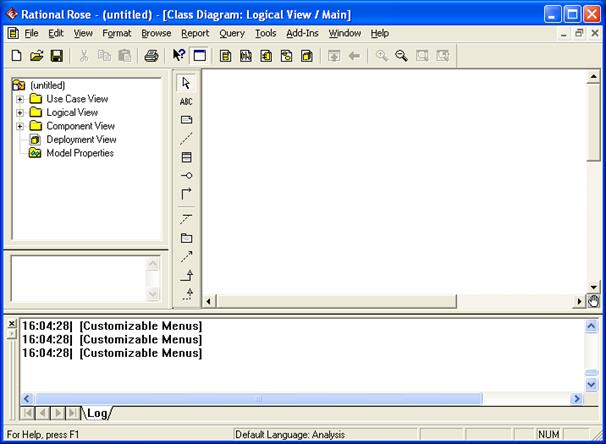Select the Generalization tool

pos(186,275)
